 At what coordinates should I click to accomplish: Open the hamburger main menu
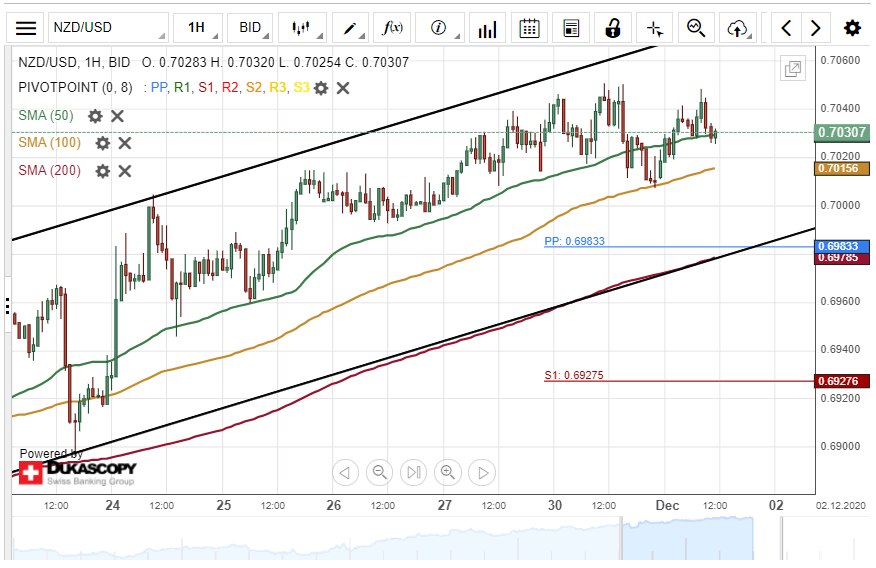click(27, 28)
